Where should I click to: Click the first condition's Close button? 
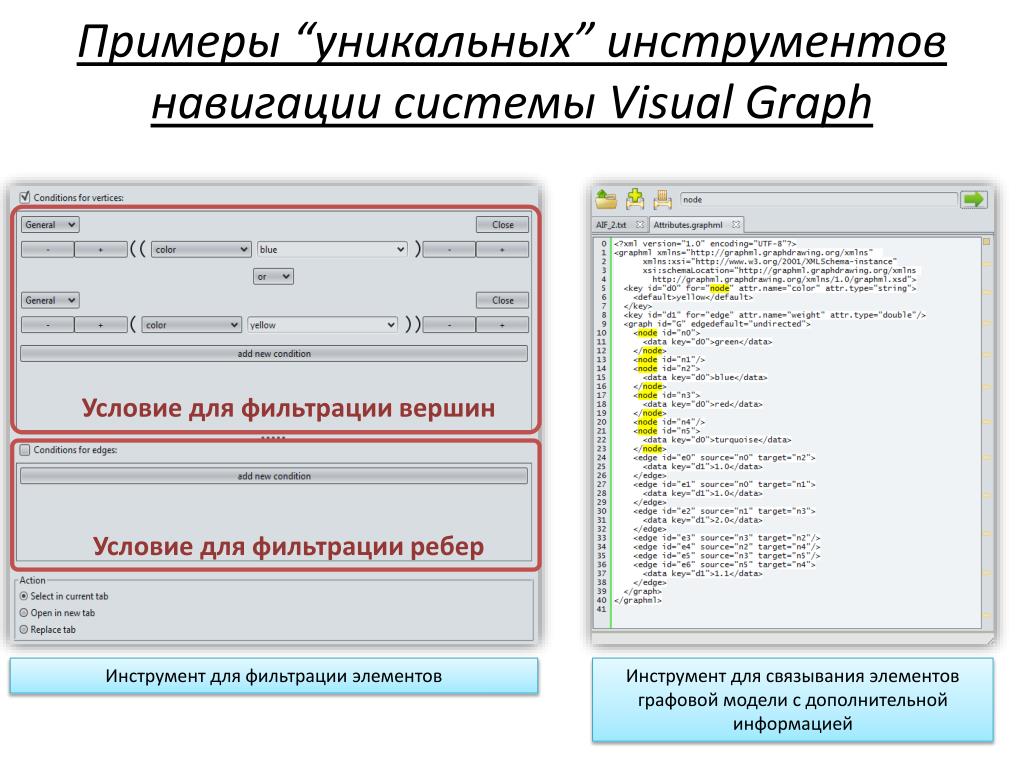502,225
